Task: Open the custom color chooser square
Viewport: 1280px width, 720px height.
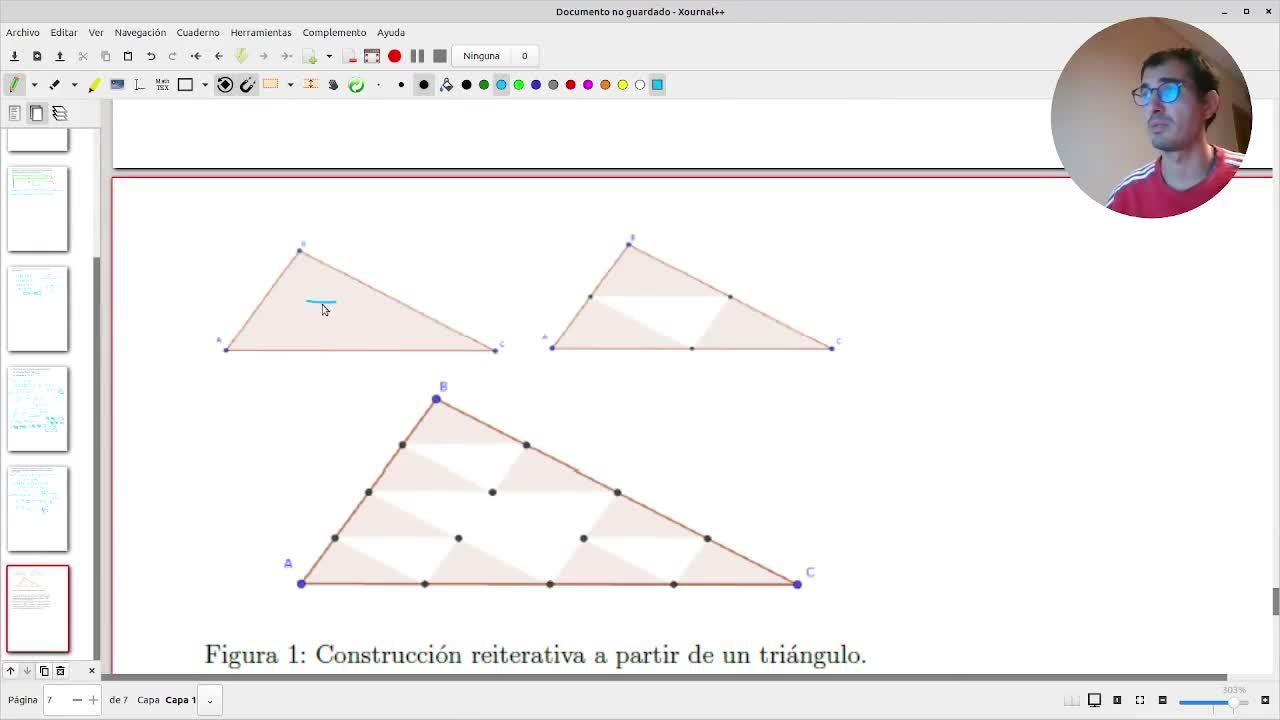Action: (x=657, y=85)
